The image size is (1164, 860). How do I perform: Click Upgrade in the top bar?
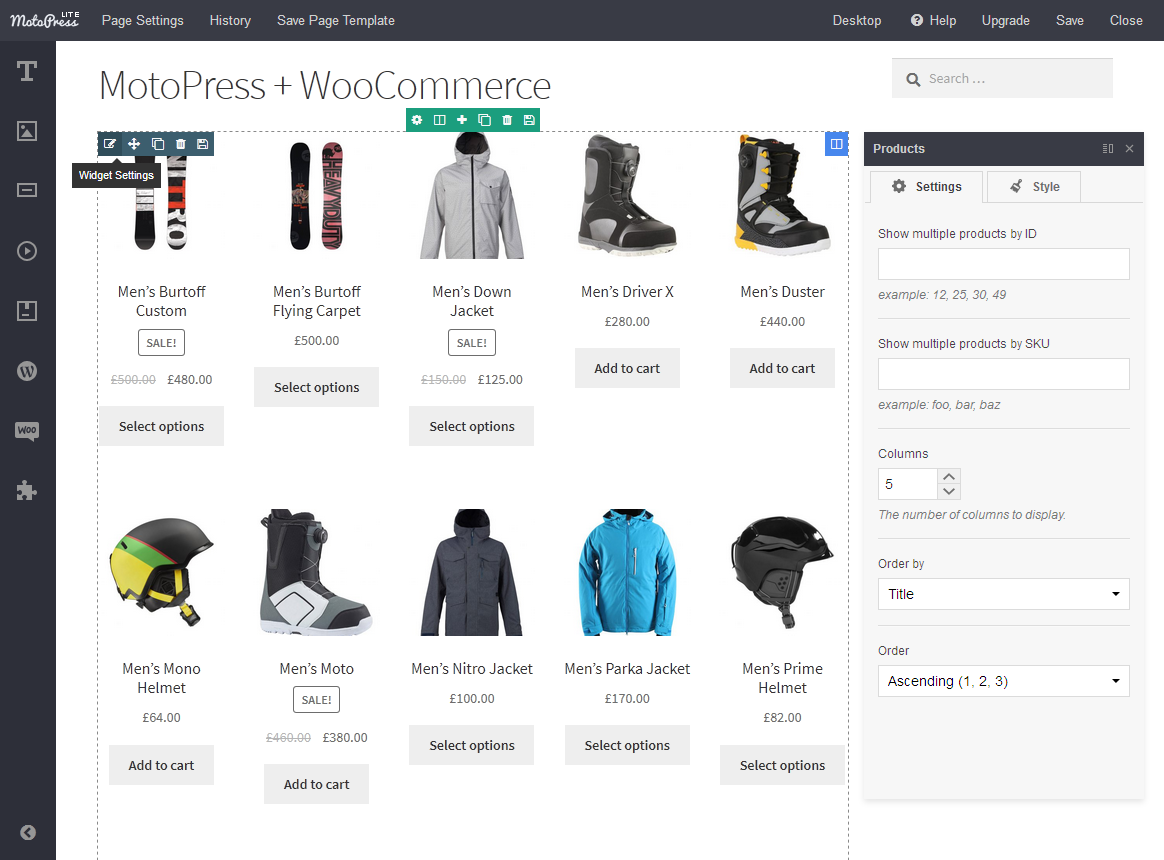click(x=1006, y=20)
